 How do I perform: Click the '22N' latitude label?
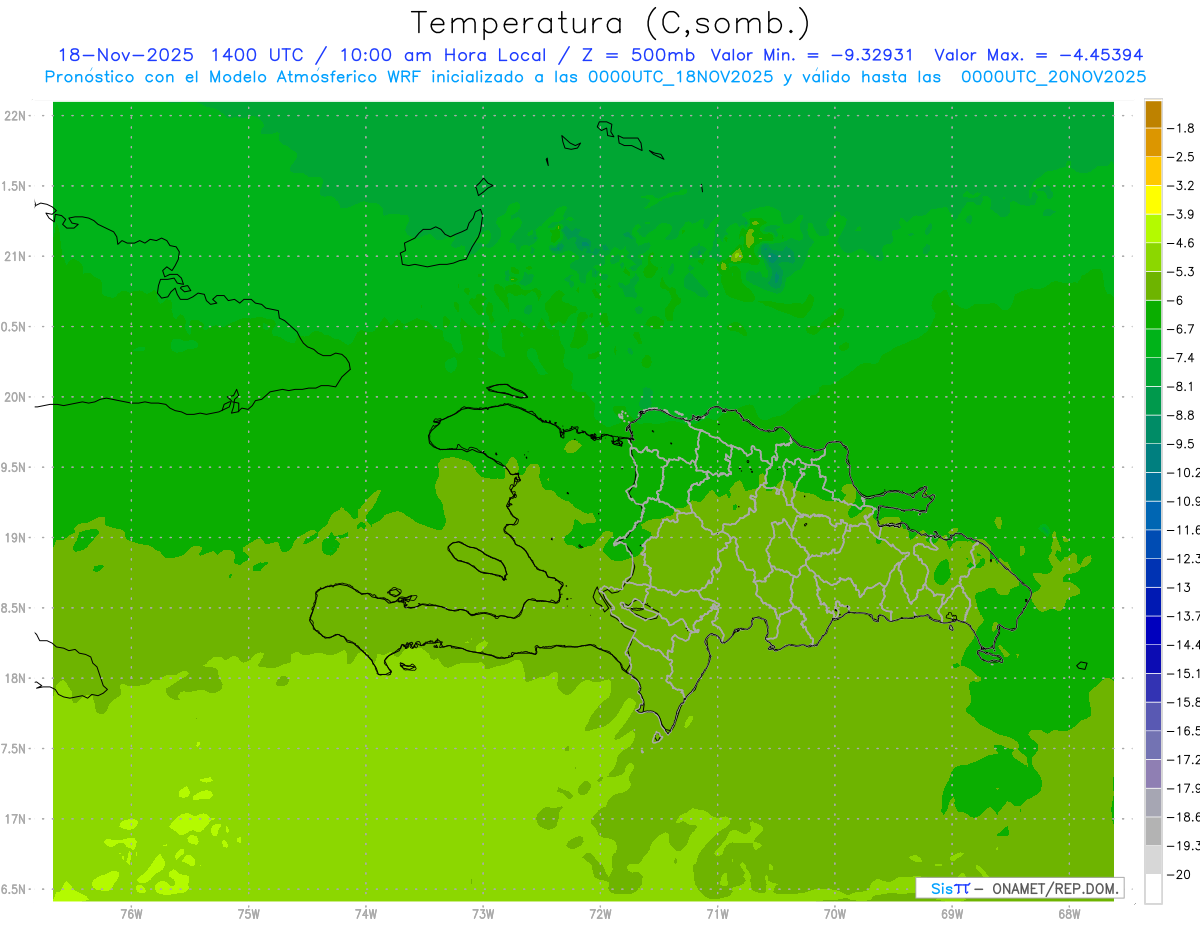(15, 116)
